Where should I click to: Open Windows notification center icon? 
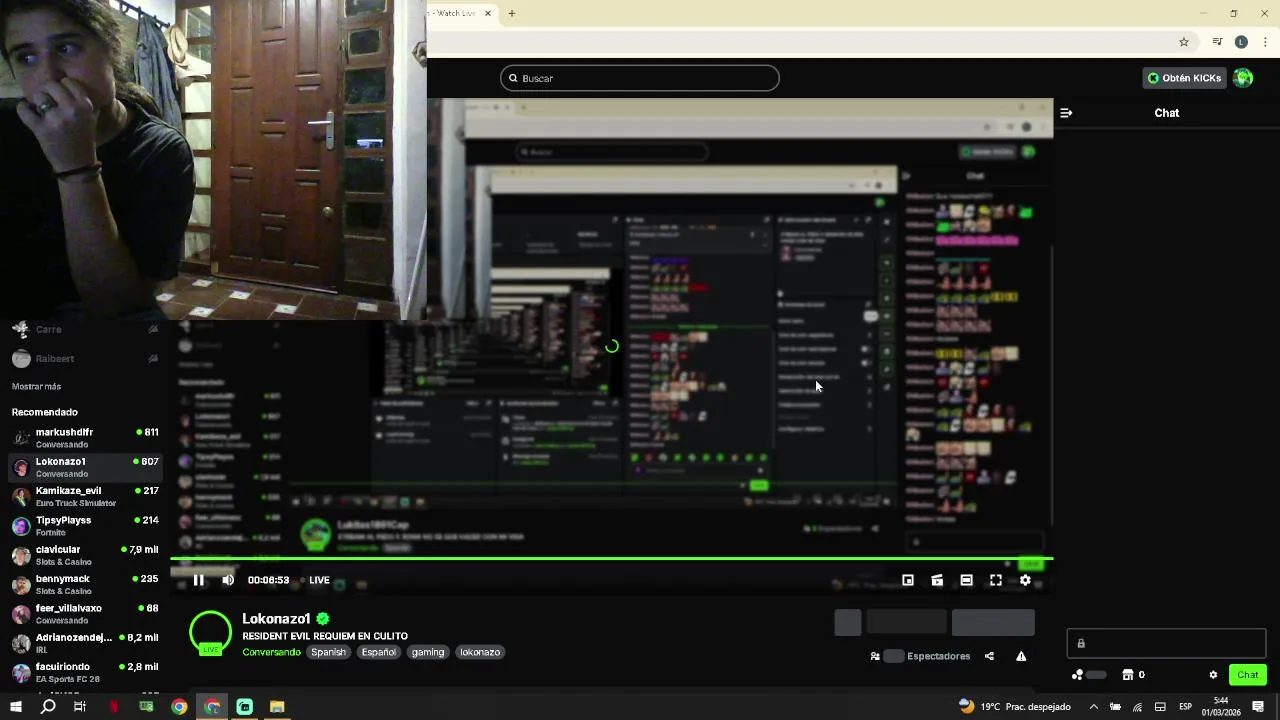(x=1258, y=706)
